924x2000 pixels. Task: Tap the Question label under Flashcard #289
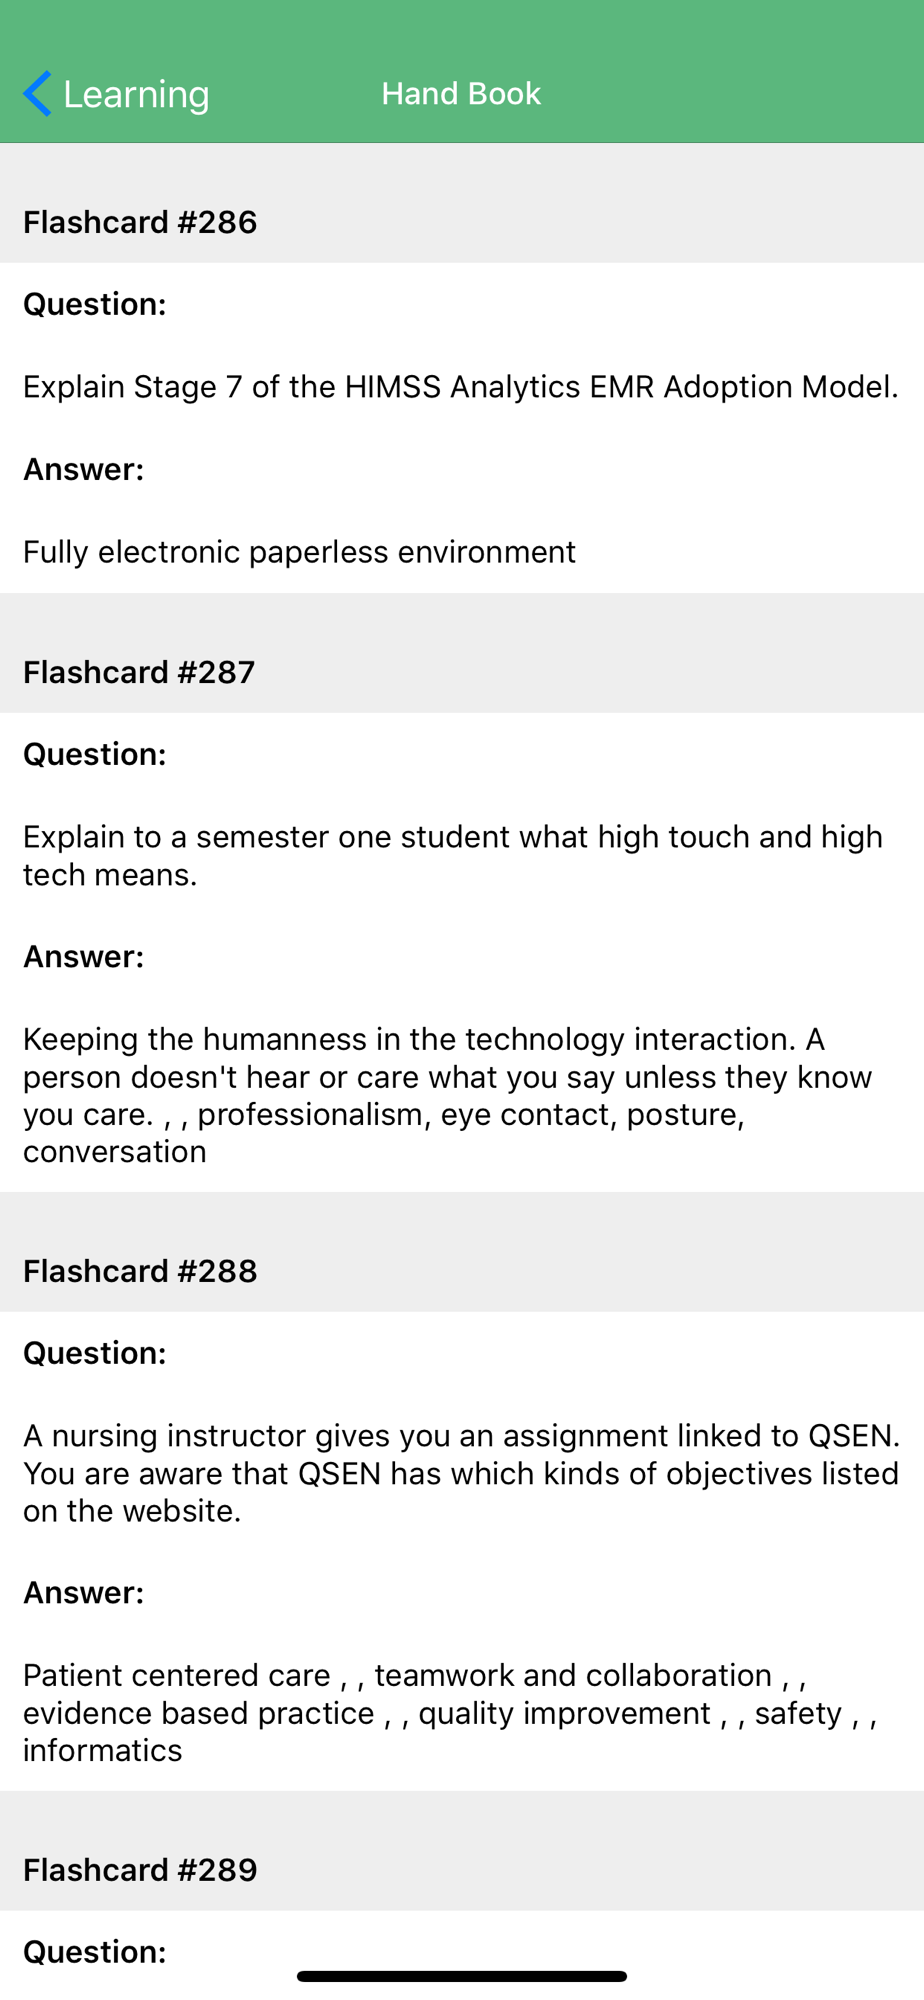pos(95,1951)
